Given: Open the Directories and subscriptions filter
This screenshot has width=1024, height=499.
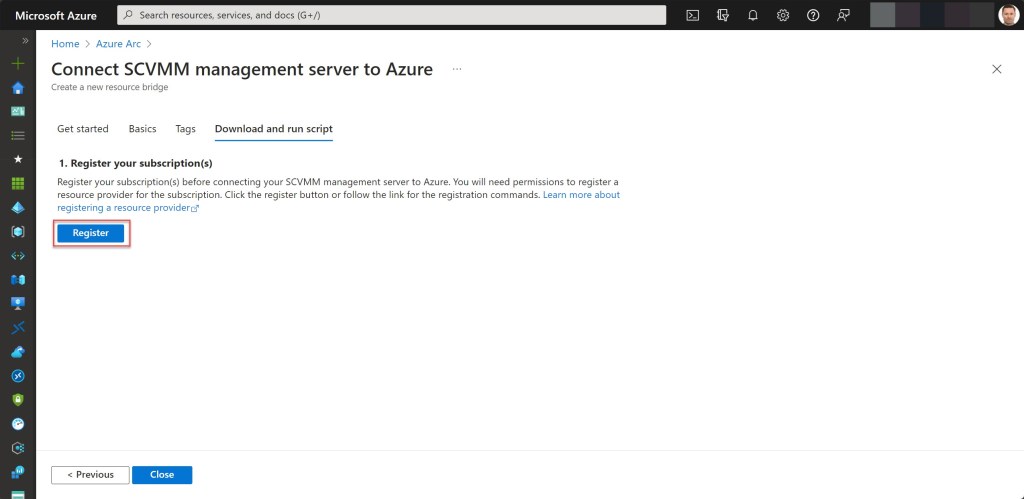Looking at the screenshot, I should (x=722, y=15).
